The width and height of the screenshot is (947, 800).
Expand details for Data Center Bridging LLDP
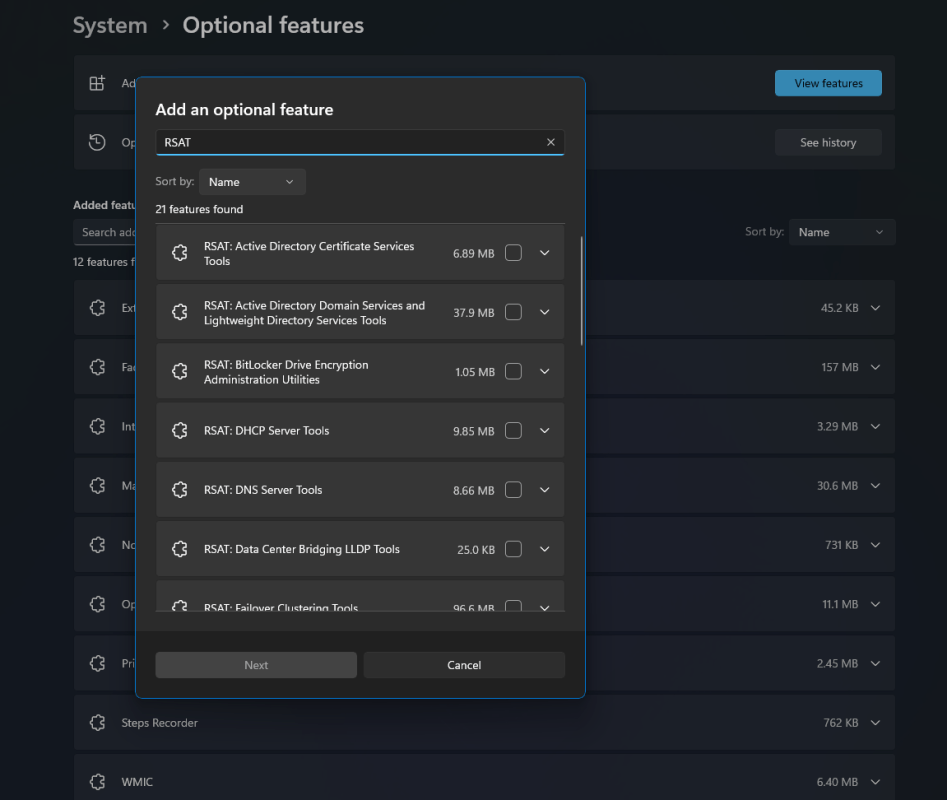(x=545, y=549)
